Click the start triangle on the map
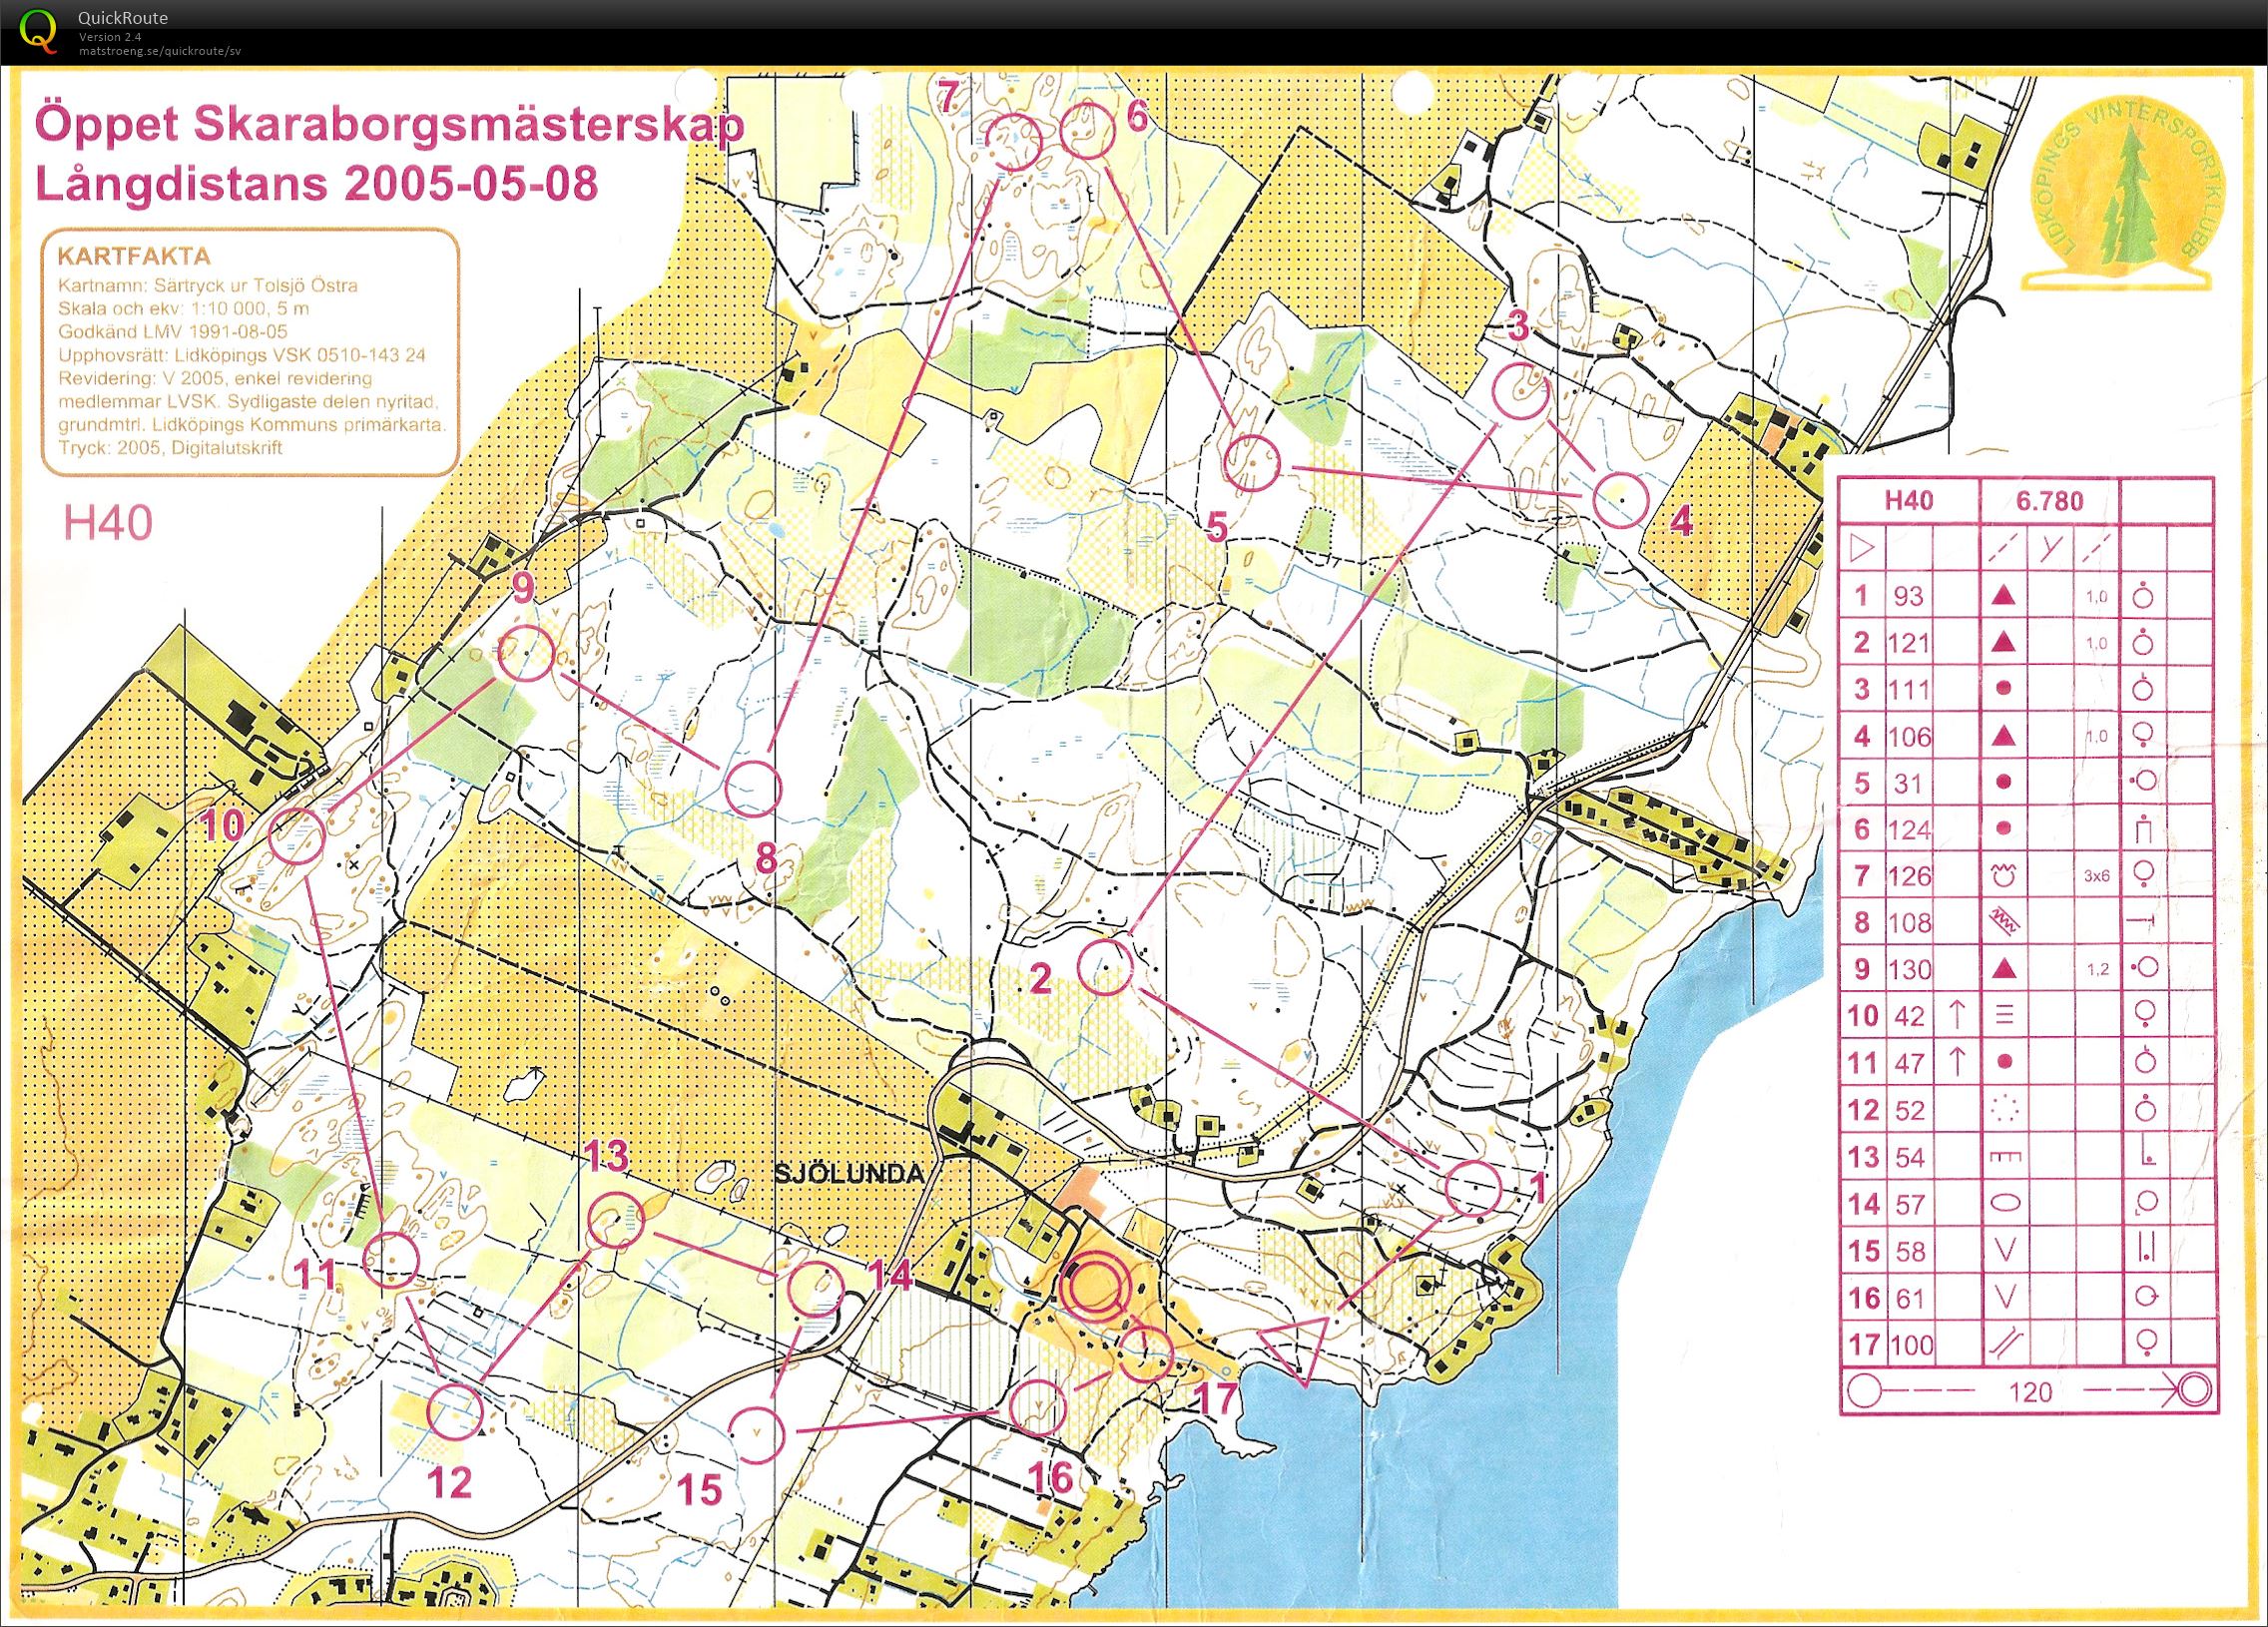 [x=1299, y=1346]
